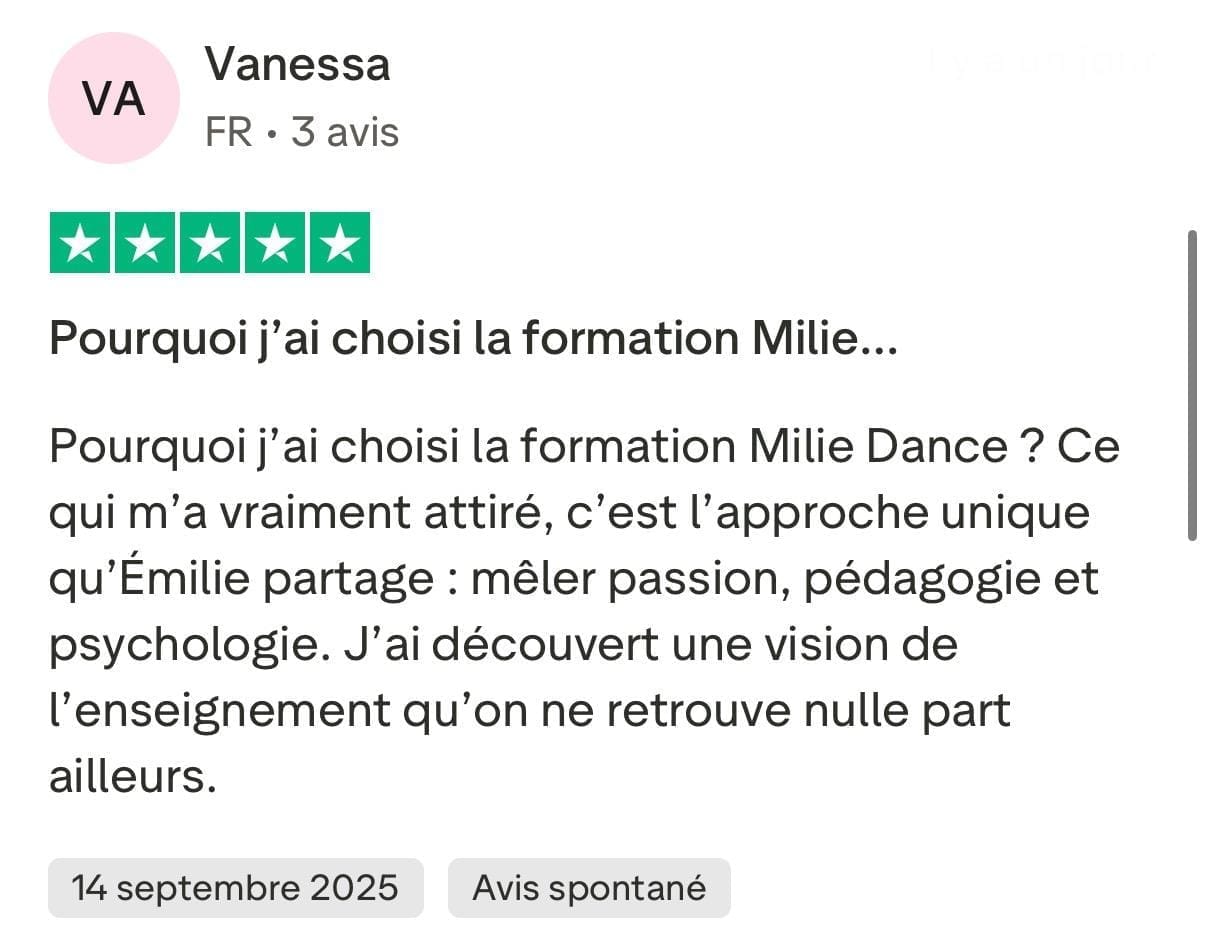Open Vanessa's 3 avis count
Screen dimensions: 1206x945
click(x=345, y=132)
